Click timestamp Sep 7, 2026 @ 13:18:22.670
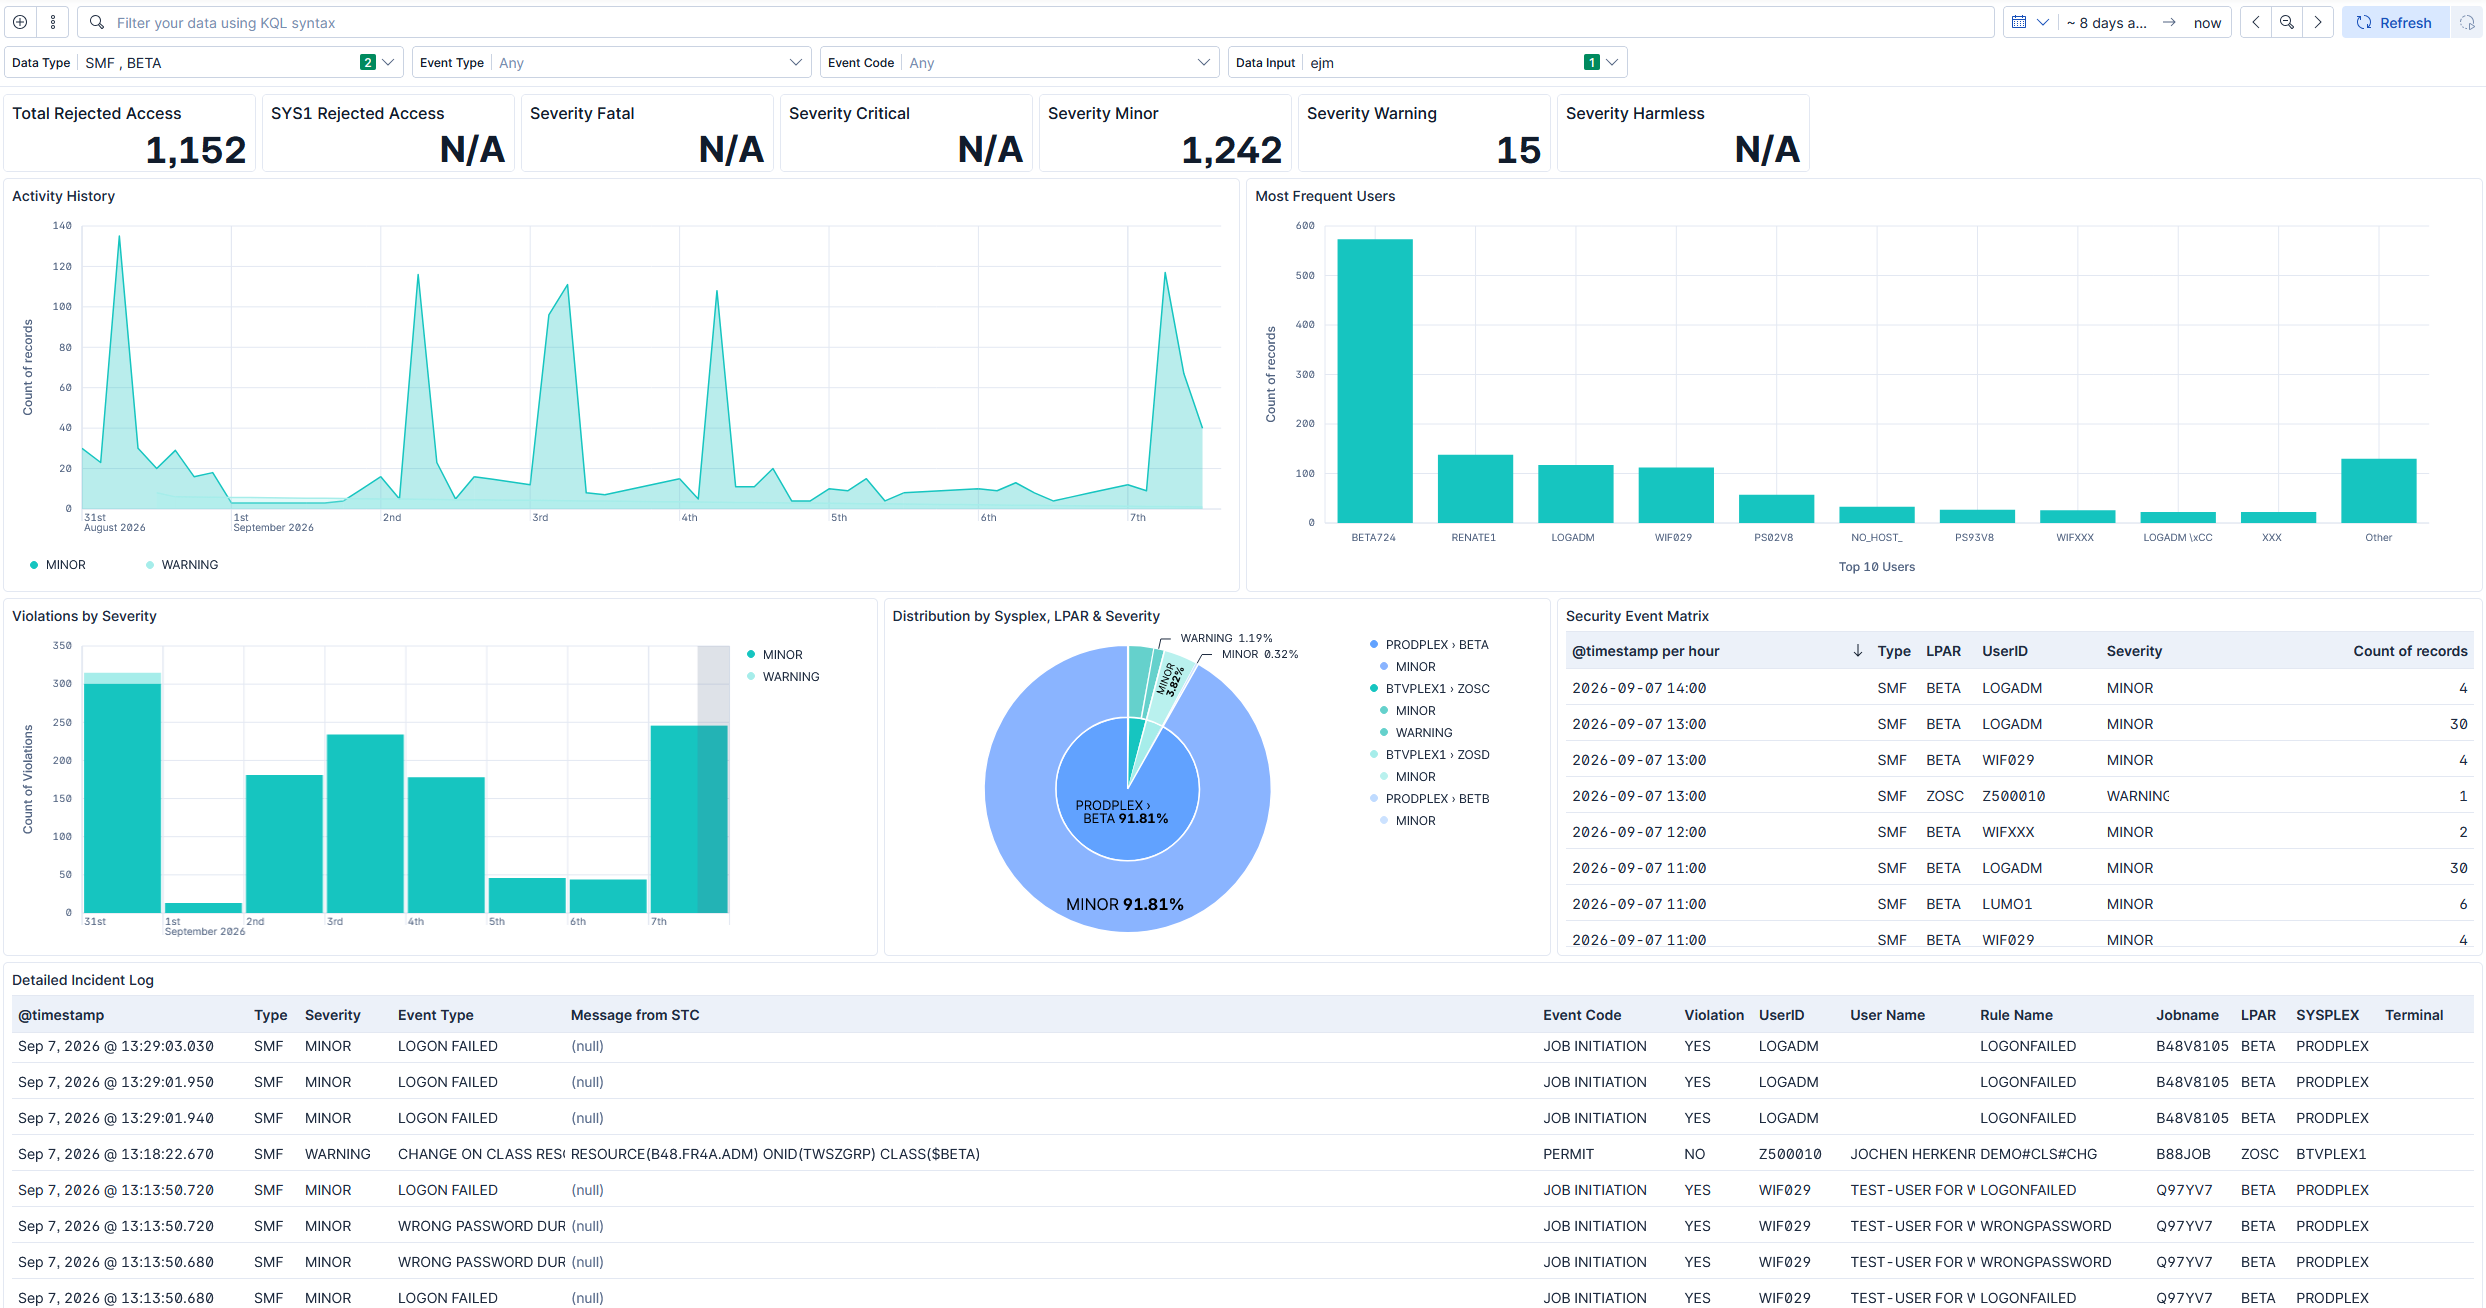 point(116,1154)
